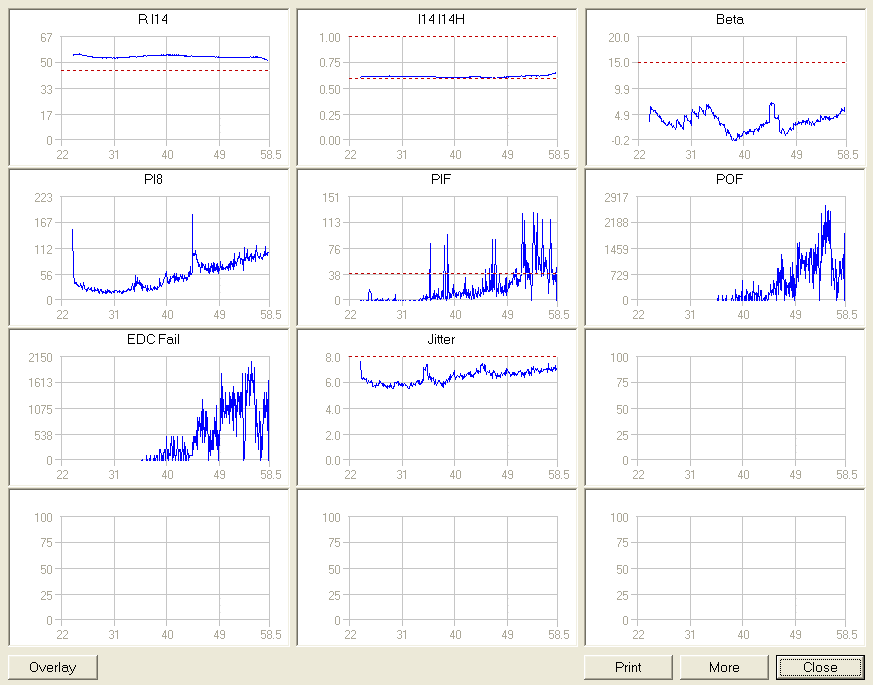Select the empty graph below Jitter
Viewport: 873px width, 685px height.
pos(453,568)
